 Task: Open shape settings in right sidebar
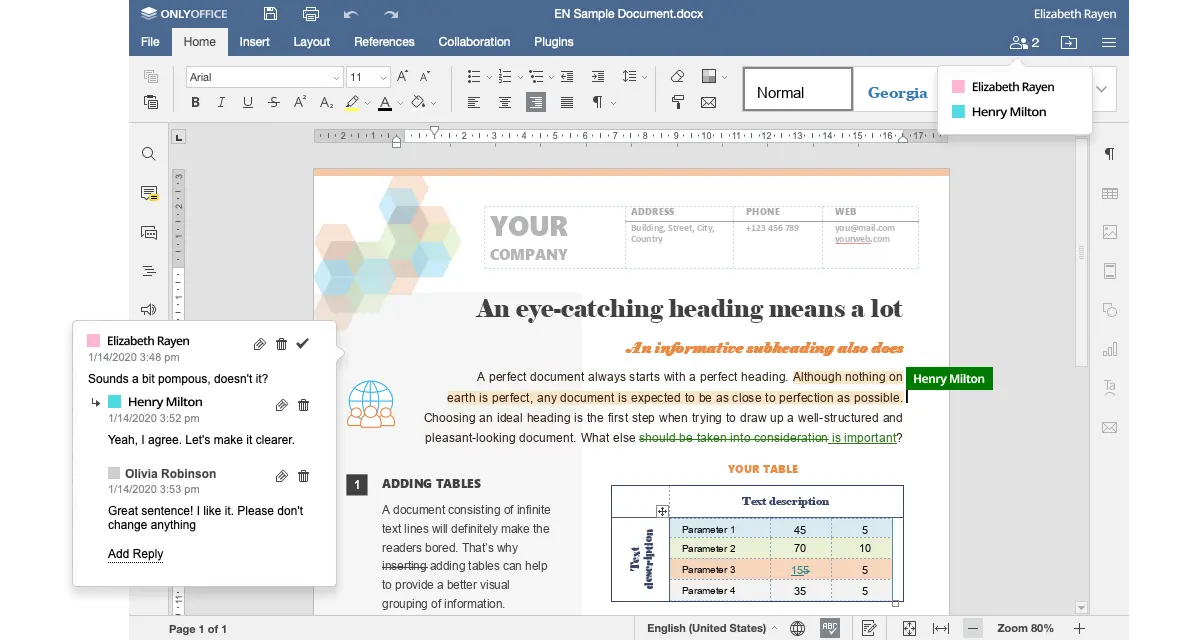point(1109,310)
